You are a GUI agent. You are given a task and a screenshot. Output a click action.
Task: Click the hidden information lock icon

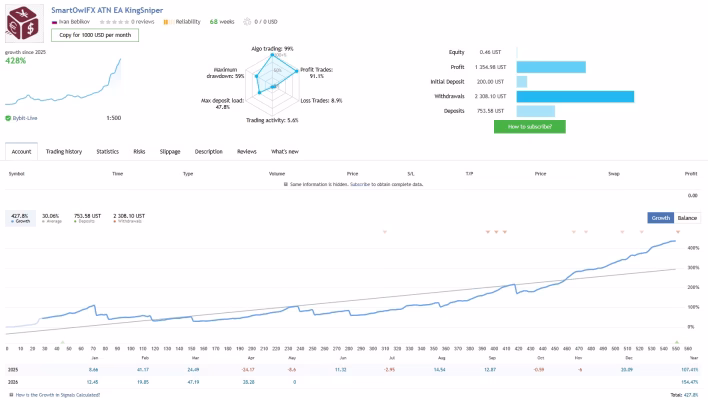coord(285,184)
